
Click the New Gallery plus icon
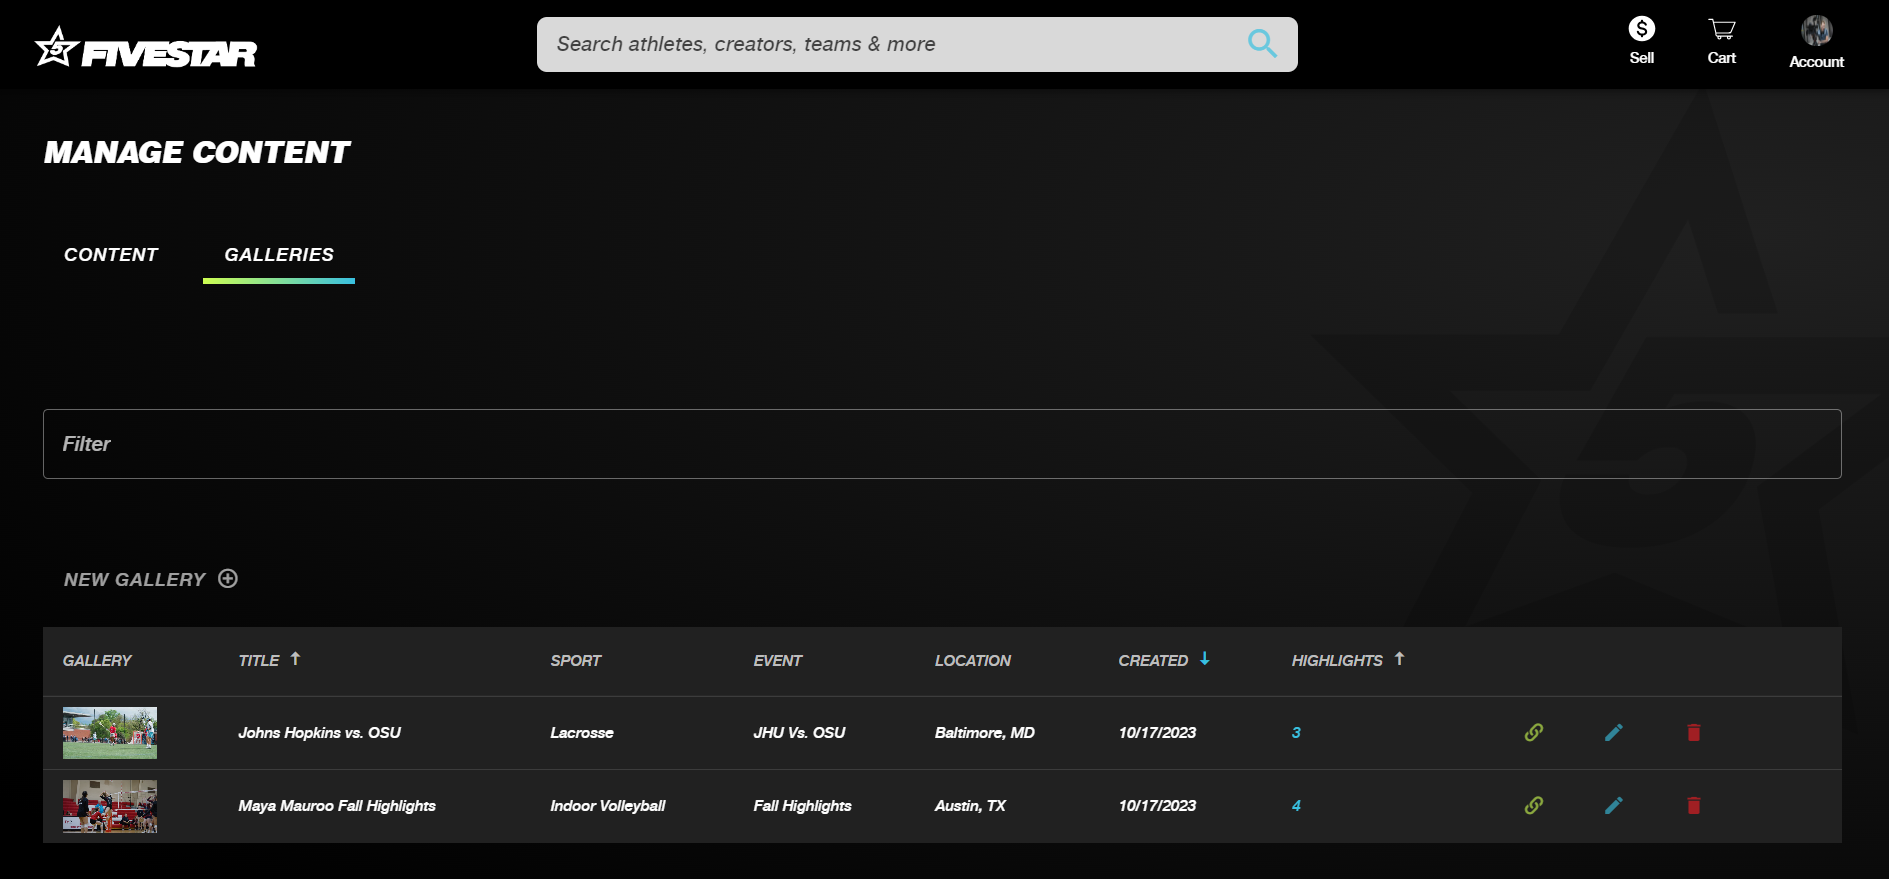228,579
